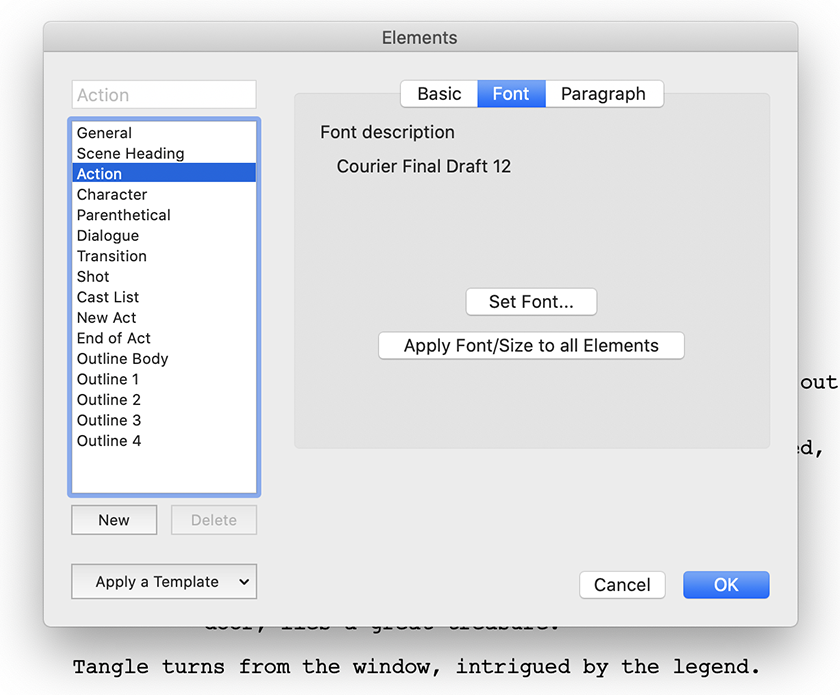This screenshot has height=695, width=840.
Task: Select Outline Body element
Action: click(123, 359)
